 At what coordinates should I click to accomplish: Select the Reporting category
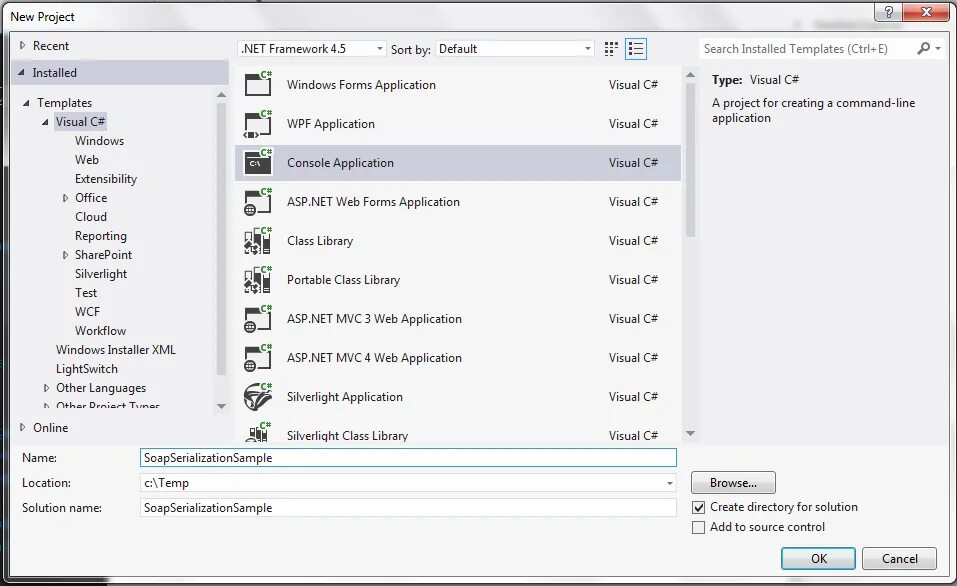(x=101, y=236)
